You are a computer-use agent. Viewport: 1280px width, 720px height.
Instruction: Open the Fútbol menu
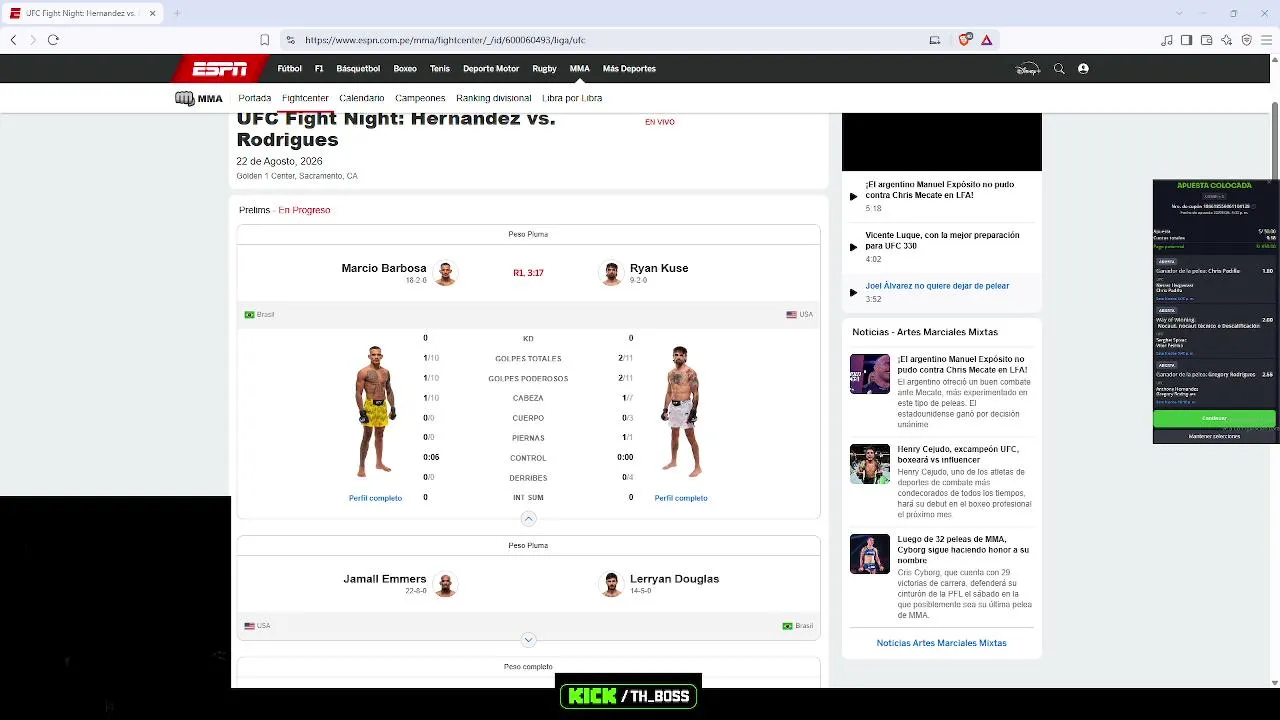pyautogui.click(x=290, y=69)
